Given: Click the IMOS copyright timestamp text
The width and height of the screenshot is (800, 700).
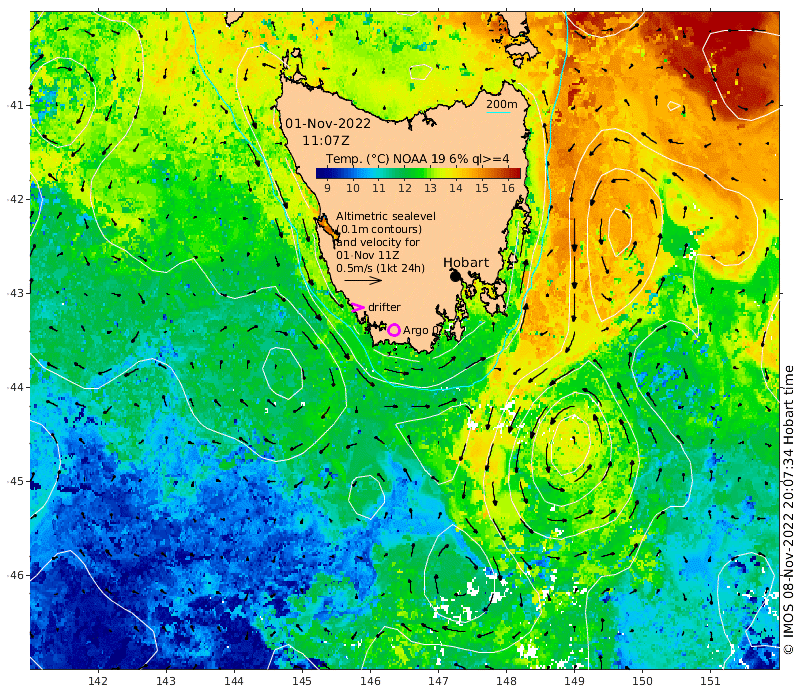Looking at the screenshot, I should 789,510.
